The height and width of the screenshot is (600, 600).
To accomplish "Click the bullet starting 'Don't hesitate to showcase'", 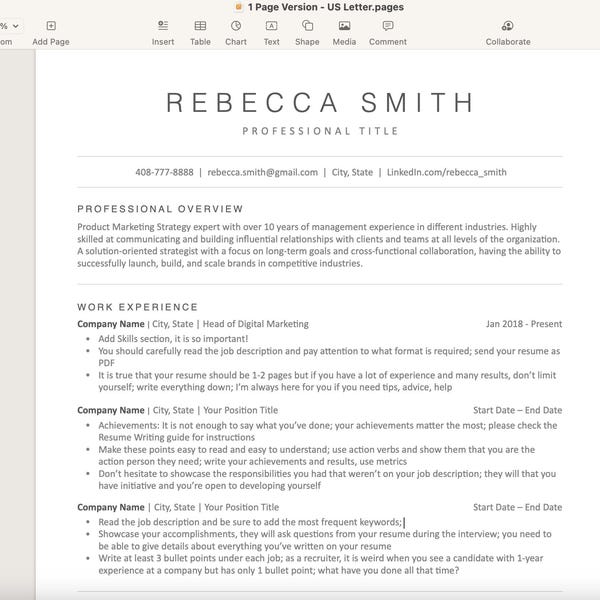I will 327,479.
